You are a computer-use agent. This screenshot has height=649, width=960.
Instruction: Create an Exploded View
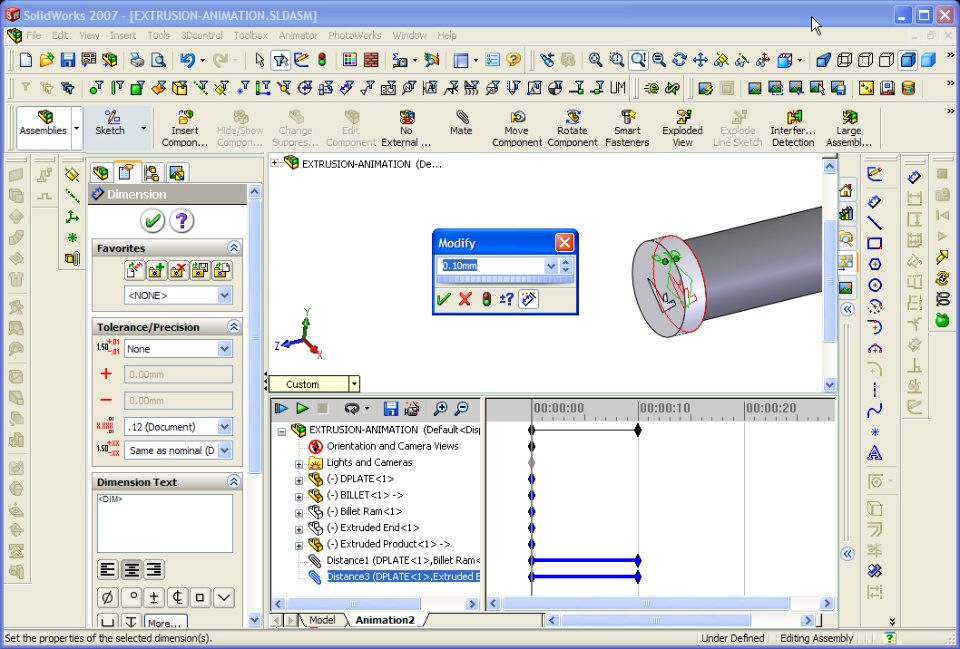click(682, 129)
